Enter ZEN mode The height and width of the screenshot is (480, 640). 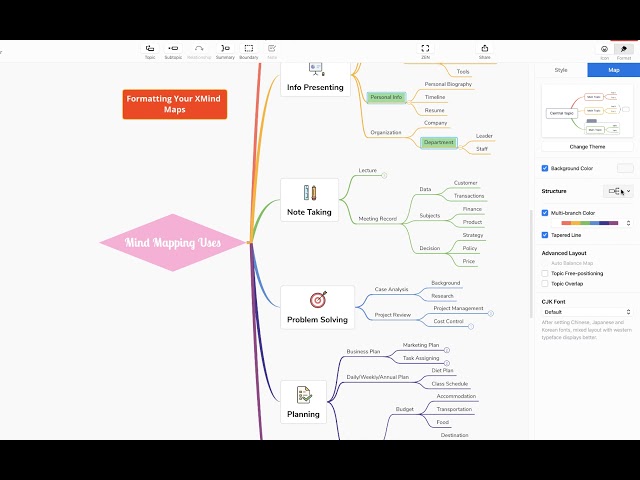[x=425, y=51]
